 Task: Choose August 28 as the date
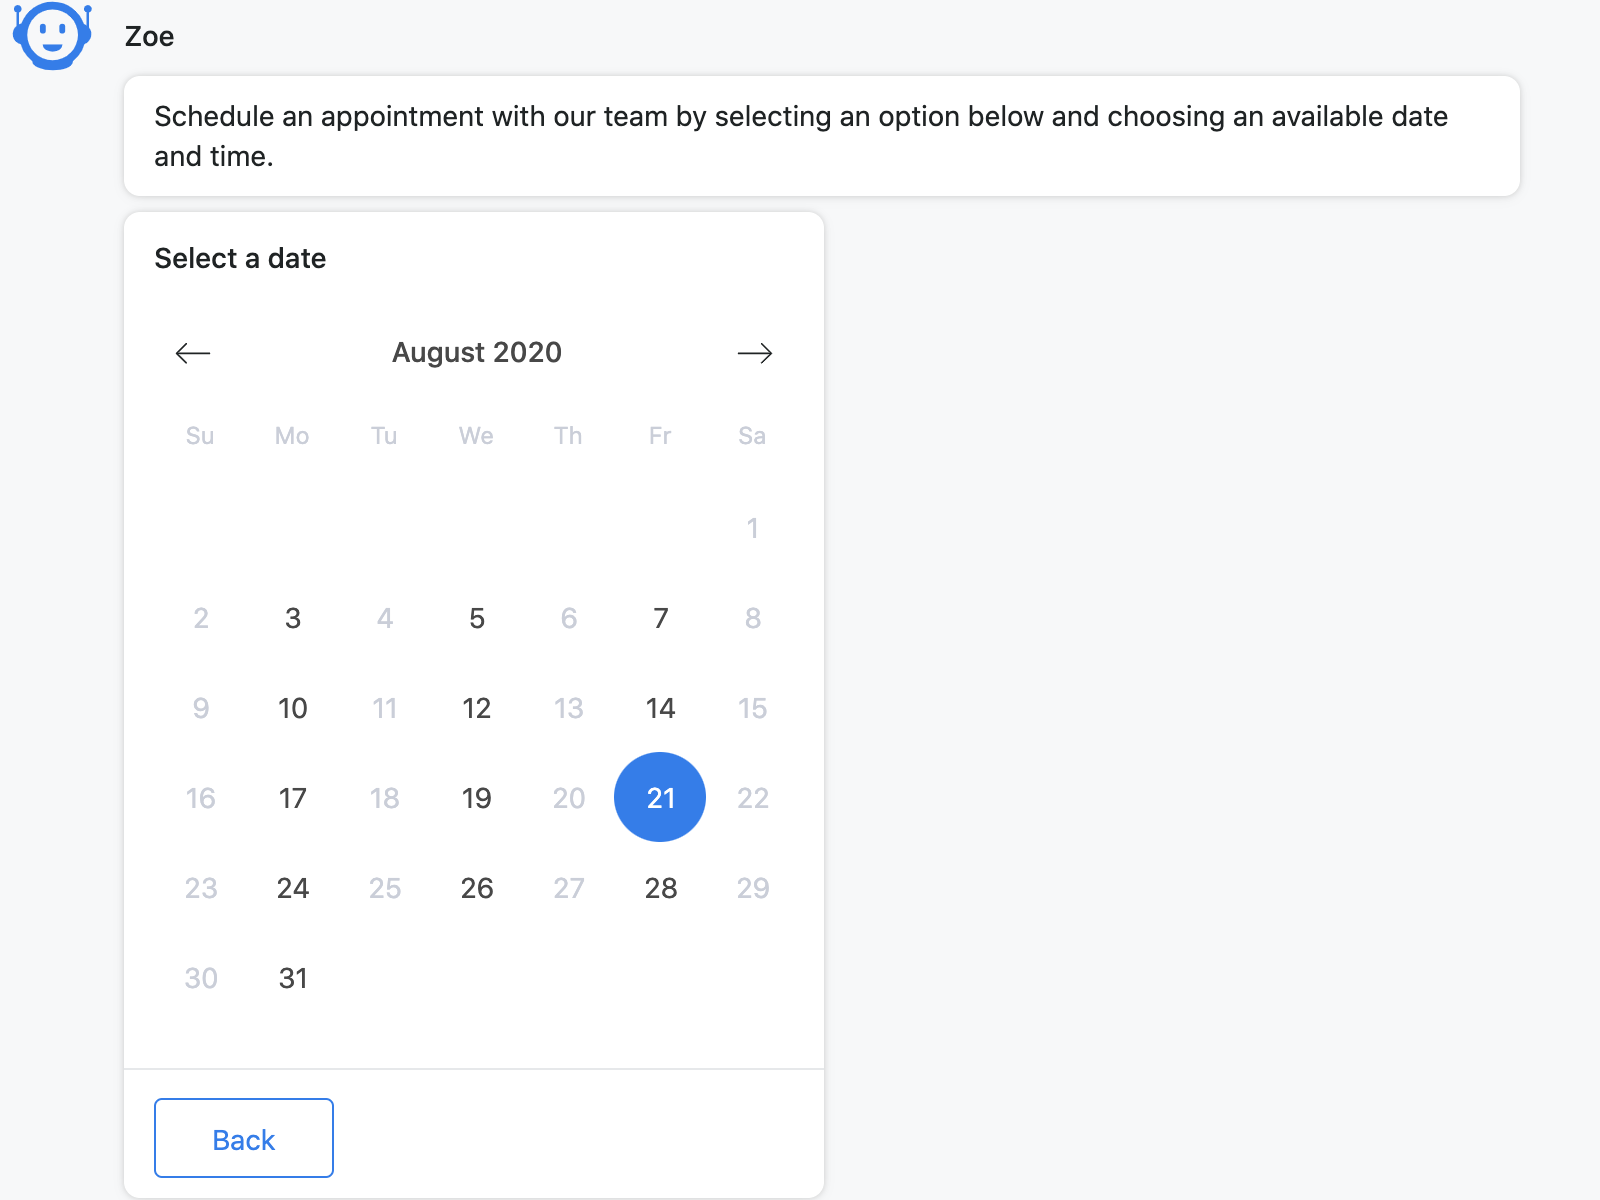coord(661,888)
